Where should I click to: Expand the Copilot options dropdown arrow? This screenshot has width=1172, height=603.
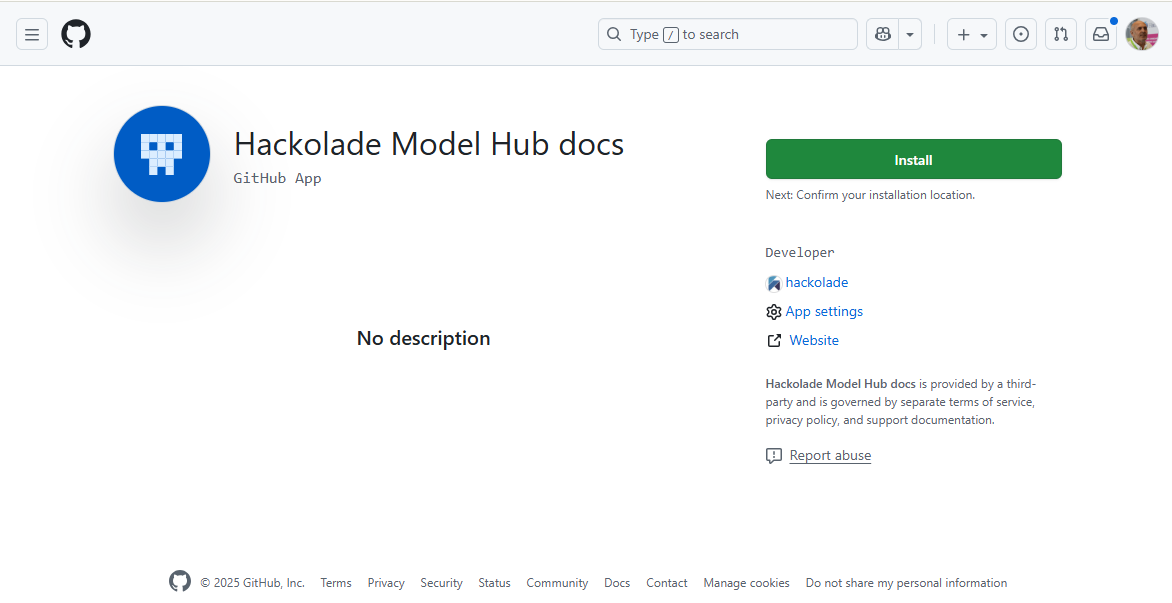coord(908,33)
